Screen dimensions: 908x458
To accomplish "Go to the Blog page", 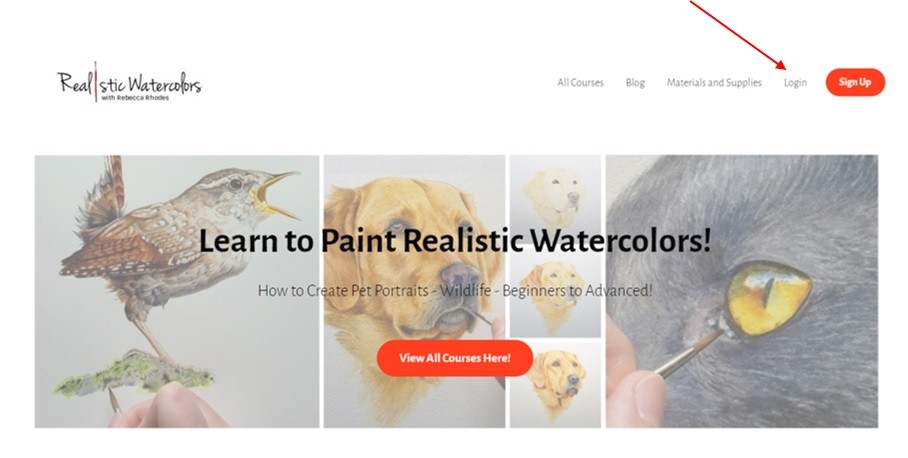I will 635,83.
